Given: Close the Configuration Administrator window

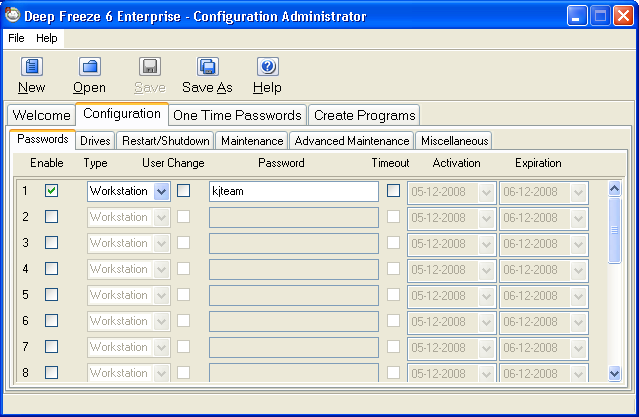Looking at the screenshot, I should click(624, 16).
